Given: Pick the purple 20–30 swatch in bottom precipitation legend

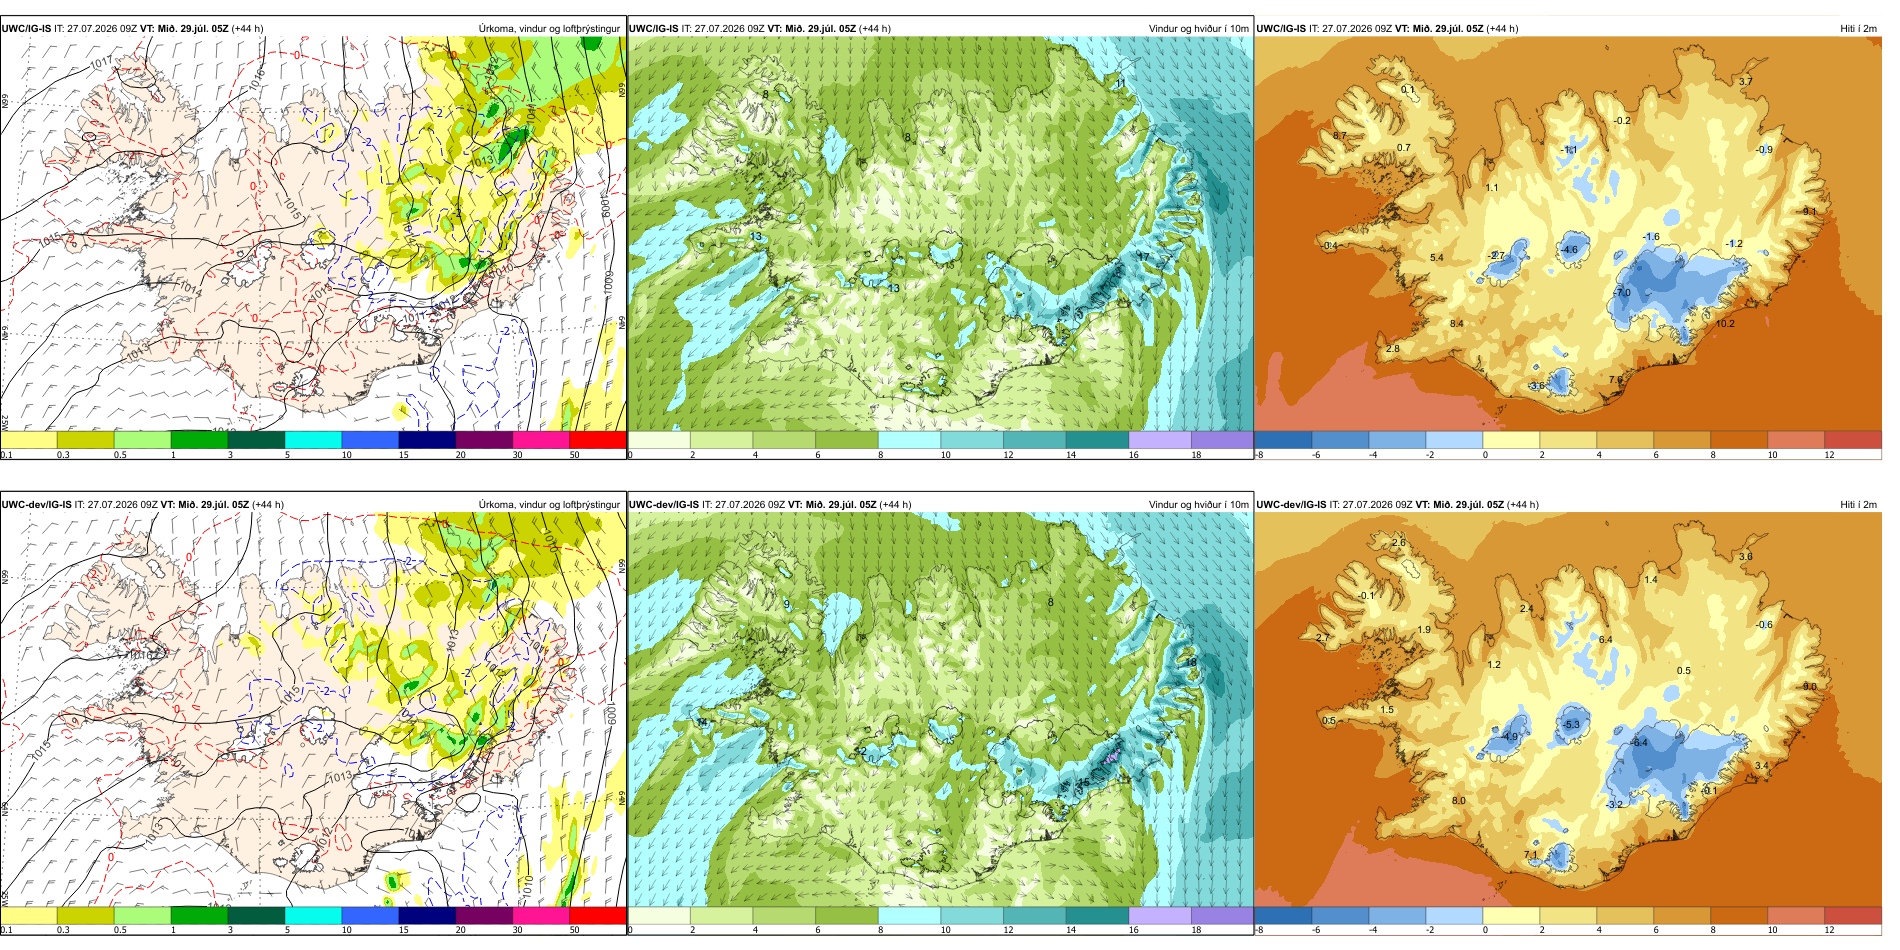Looking at the screenshot, I should (x=484, y=916).
